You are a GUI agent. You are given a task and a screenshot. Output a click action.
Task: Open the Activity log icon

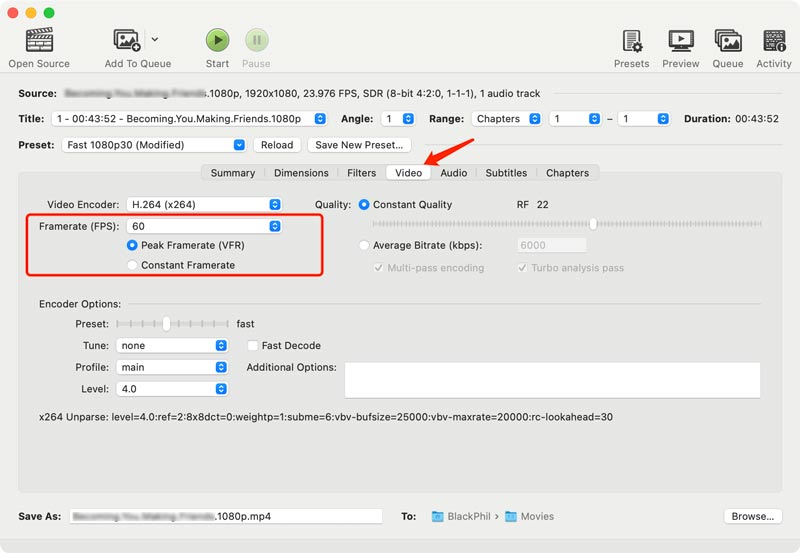coord(774,41)
